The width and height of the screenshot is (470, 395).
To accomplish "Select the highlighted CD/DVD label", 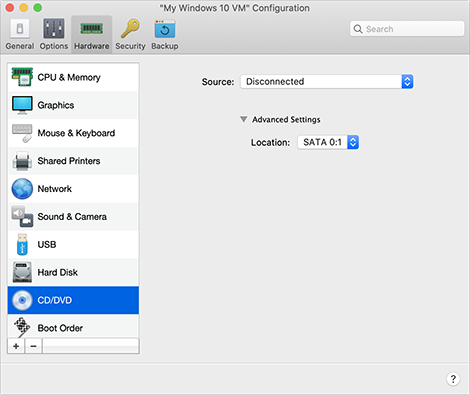I will click(55, 300).
